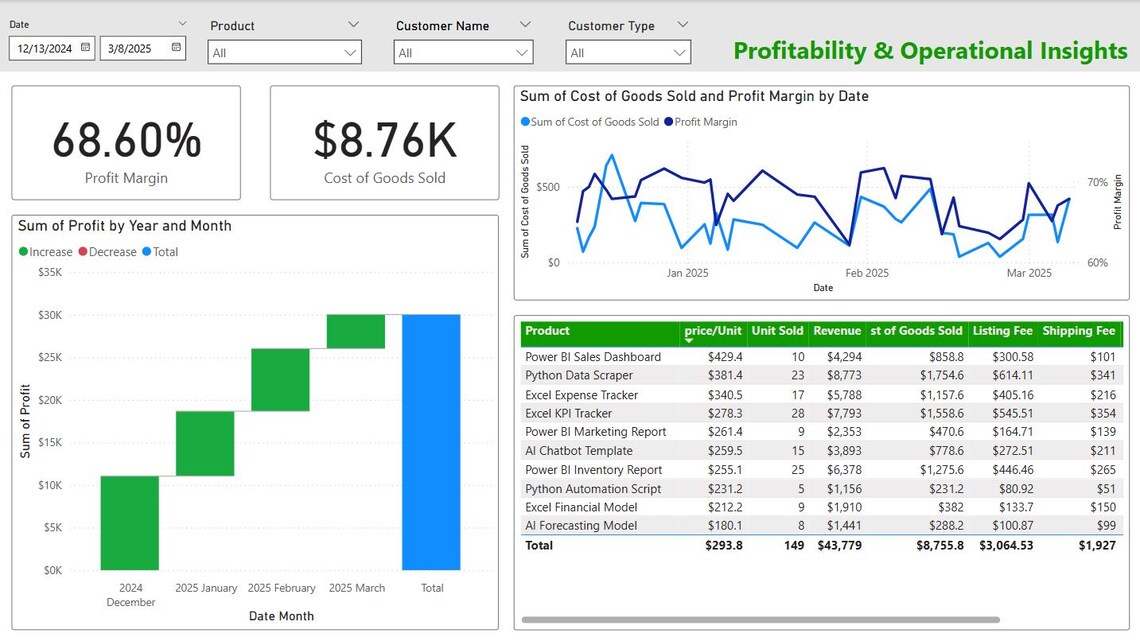
Task: Select the AI Chatbot Template row
Action: (x=821, y=451)
